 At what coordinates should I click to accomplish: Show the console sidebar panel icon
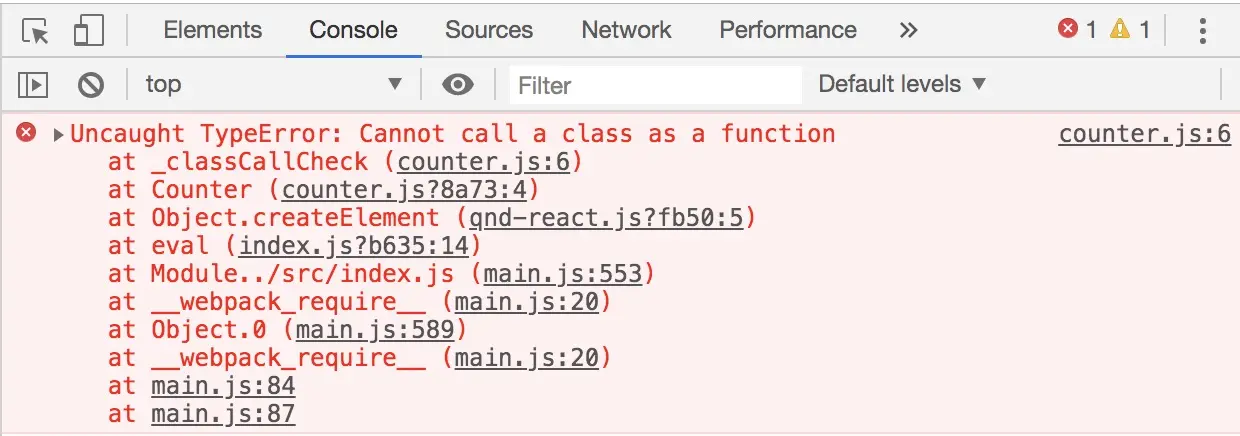tap(34, 85)
